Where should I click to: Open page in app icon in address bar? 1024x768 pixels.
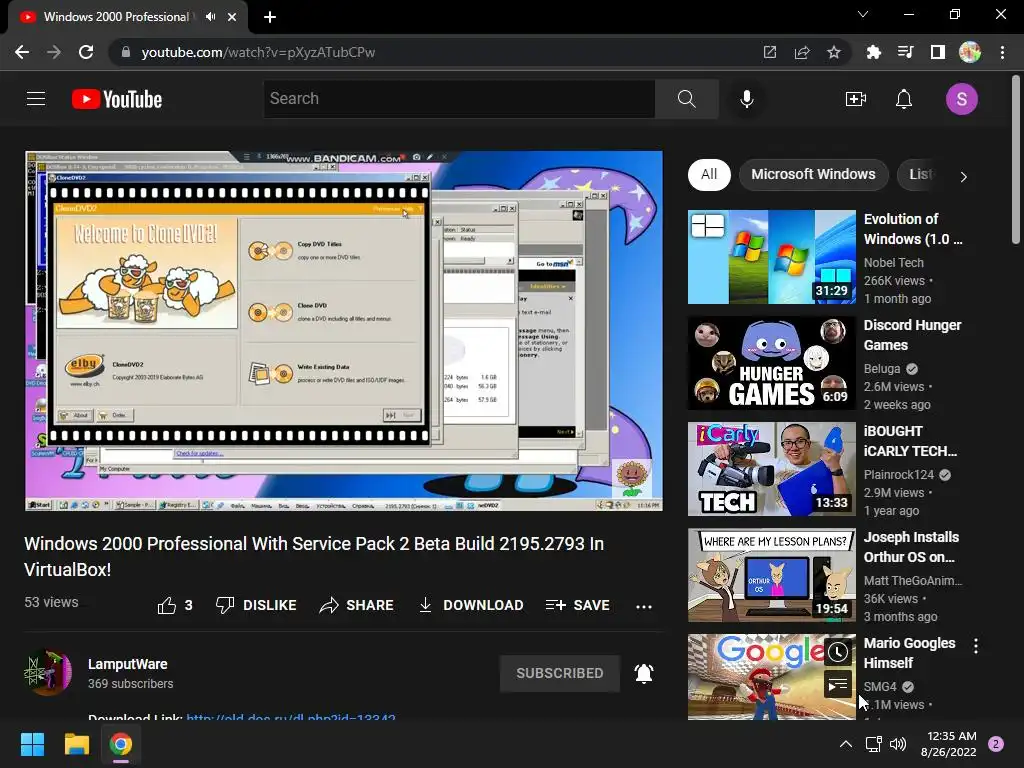coord(770,52)
